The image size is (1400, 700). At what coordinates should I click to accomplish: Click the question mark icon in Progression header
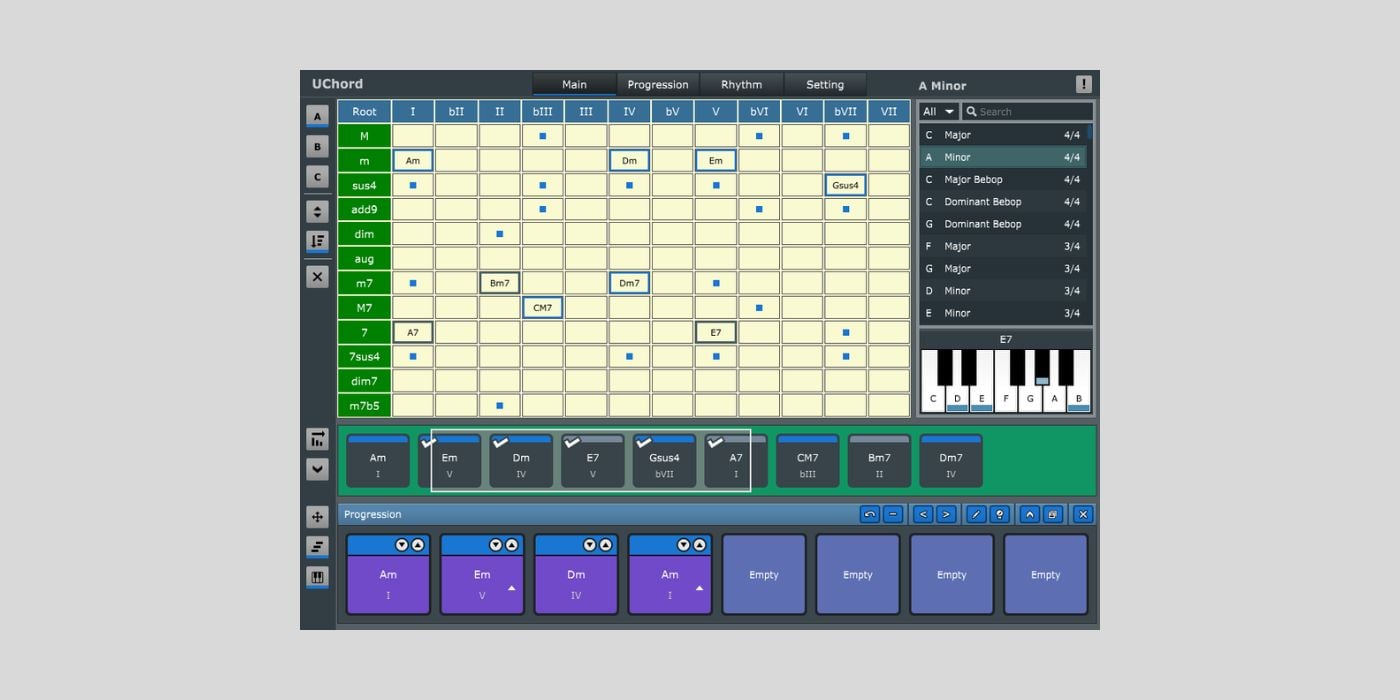(x=999, y=514)
